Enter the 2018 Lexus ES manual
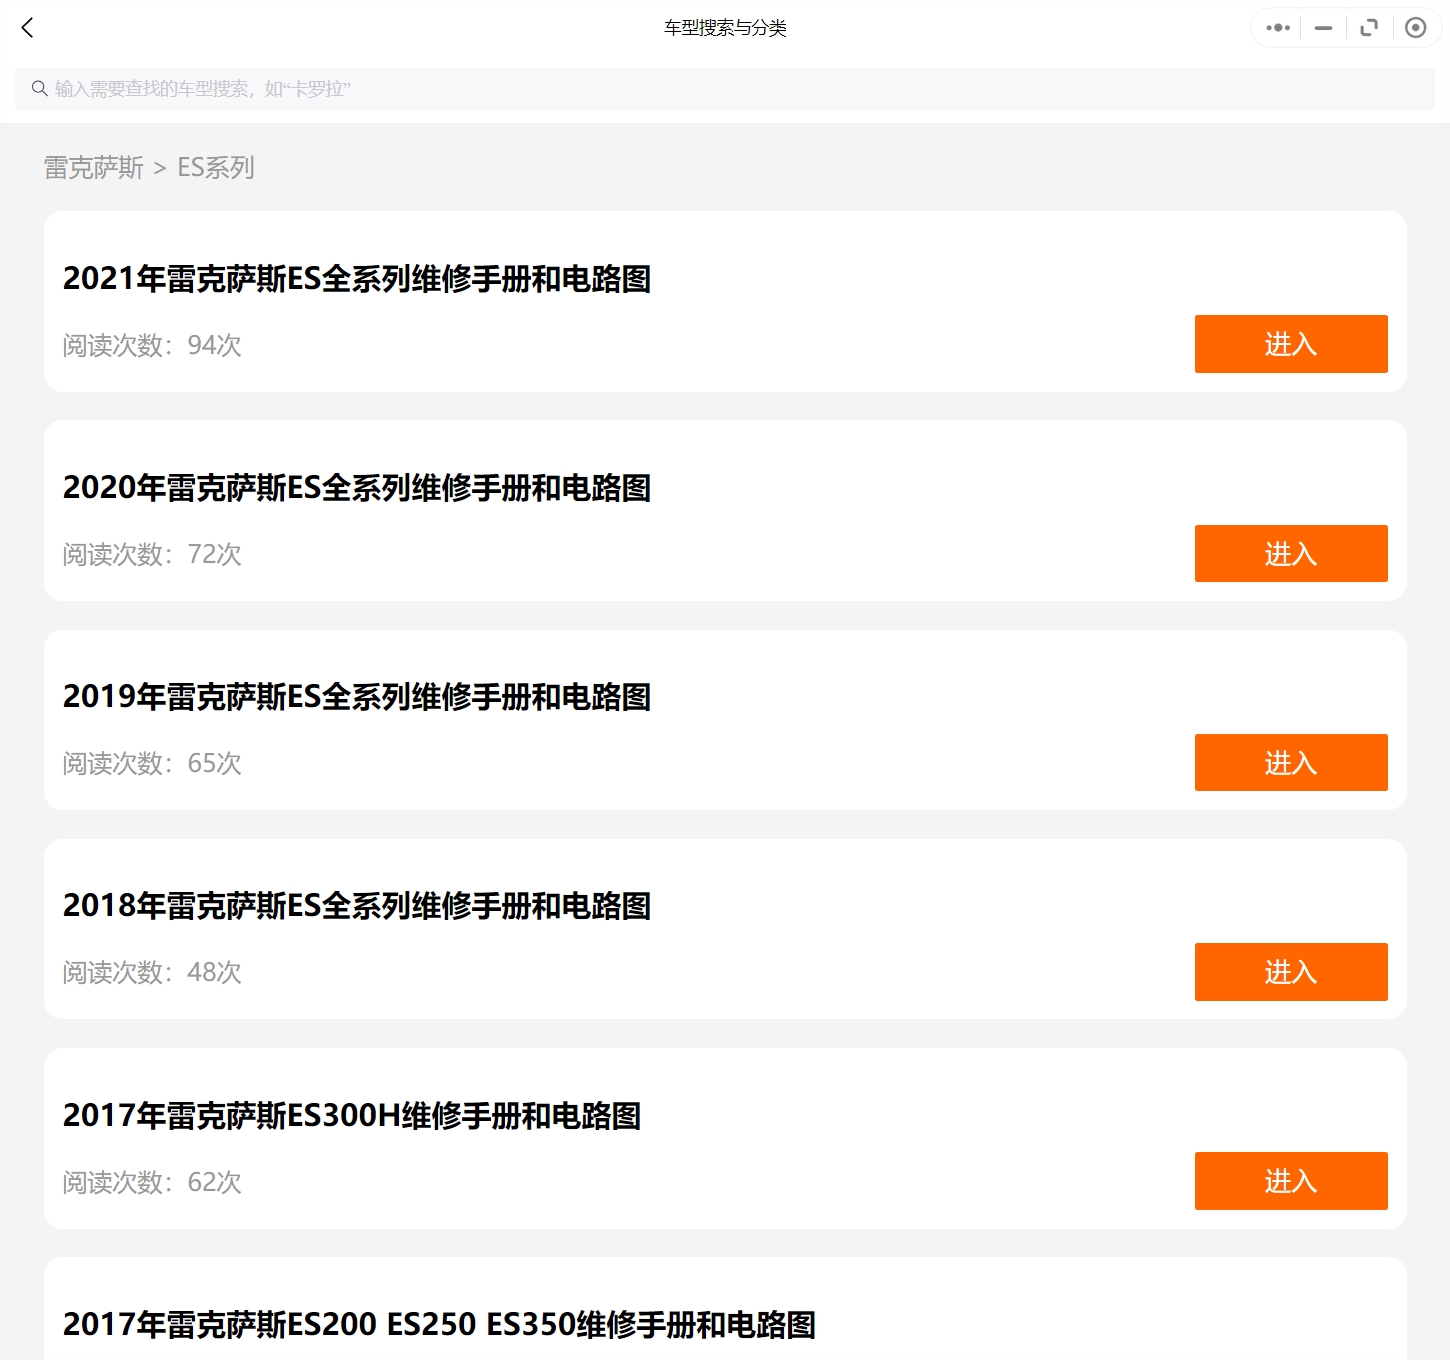The image size is (1450, 1360). coord(1290,971)
